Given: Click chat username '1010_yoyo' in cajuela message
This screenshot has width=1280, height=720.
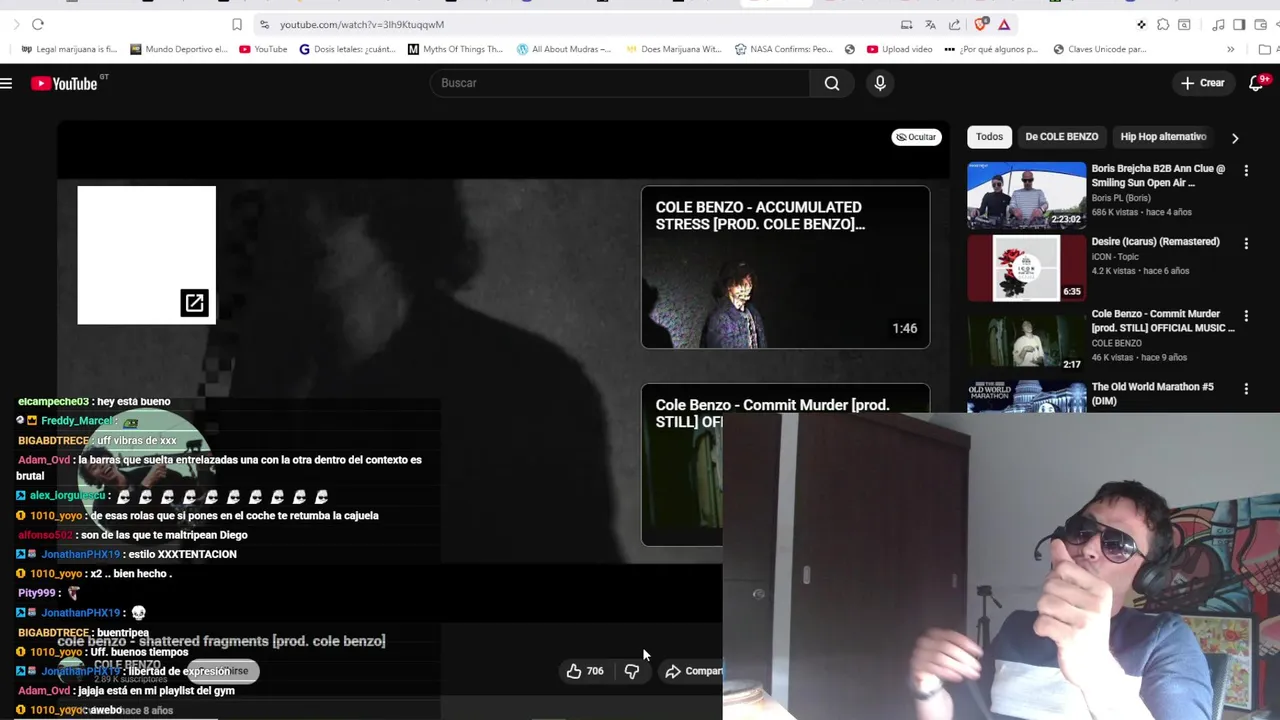Looking at the screenshot, I should pyautogui.click(x=56, y=516).
